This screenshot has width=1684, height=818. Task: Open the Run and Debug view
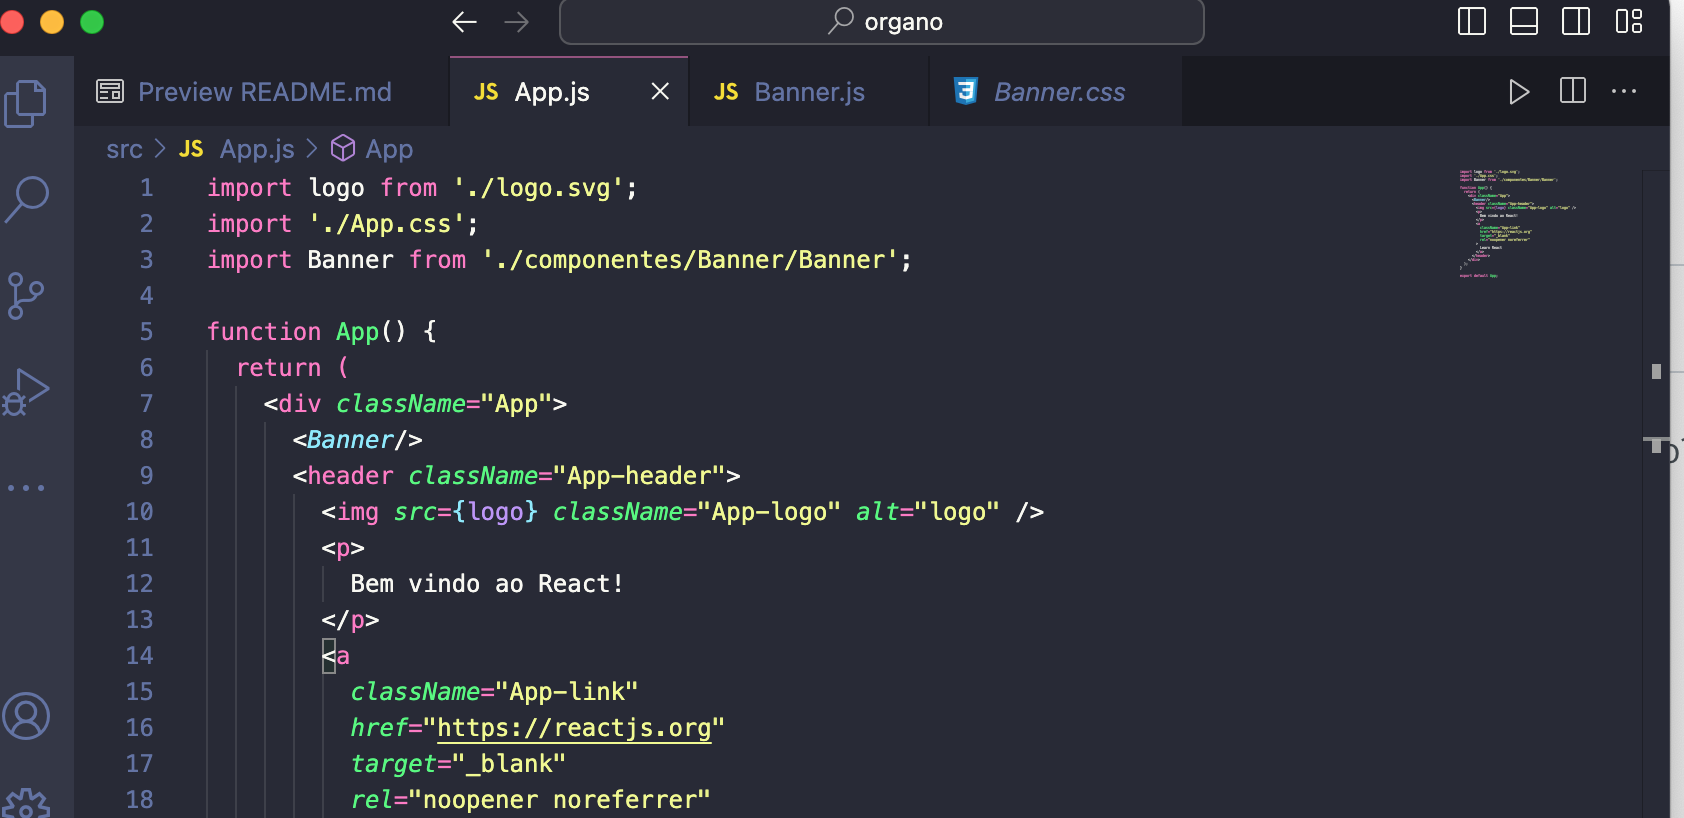(x=26, y=391)
